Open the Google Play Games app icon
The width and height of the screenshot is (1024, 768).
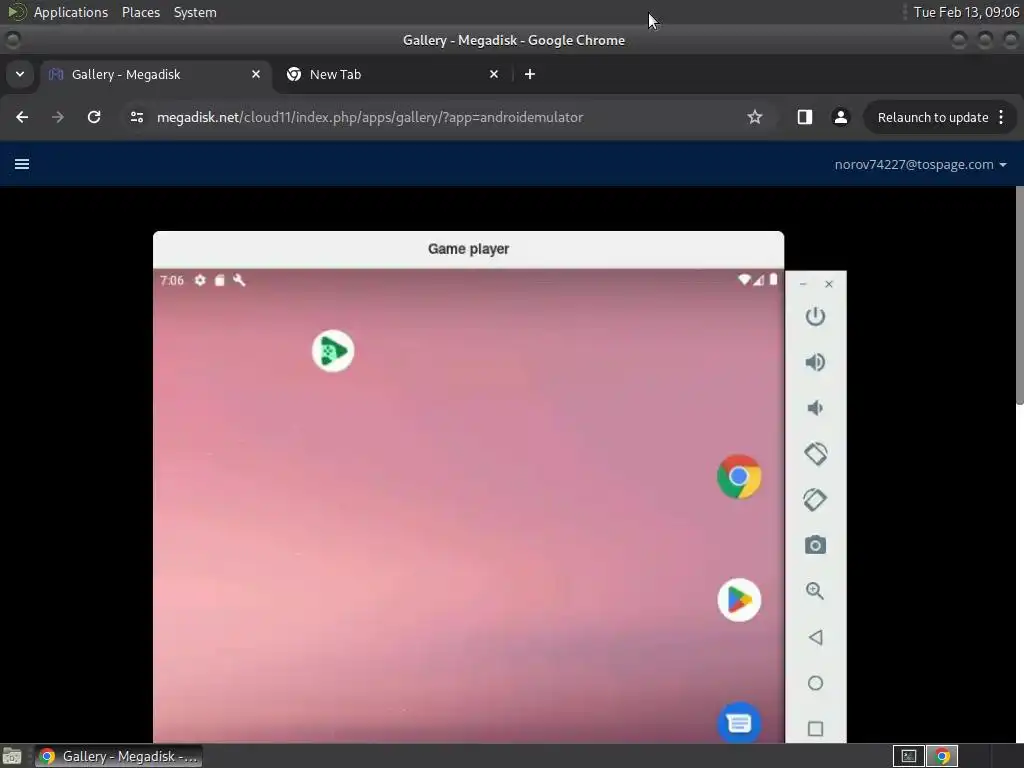pyautogui.click(x=333, y=351)
